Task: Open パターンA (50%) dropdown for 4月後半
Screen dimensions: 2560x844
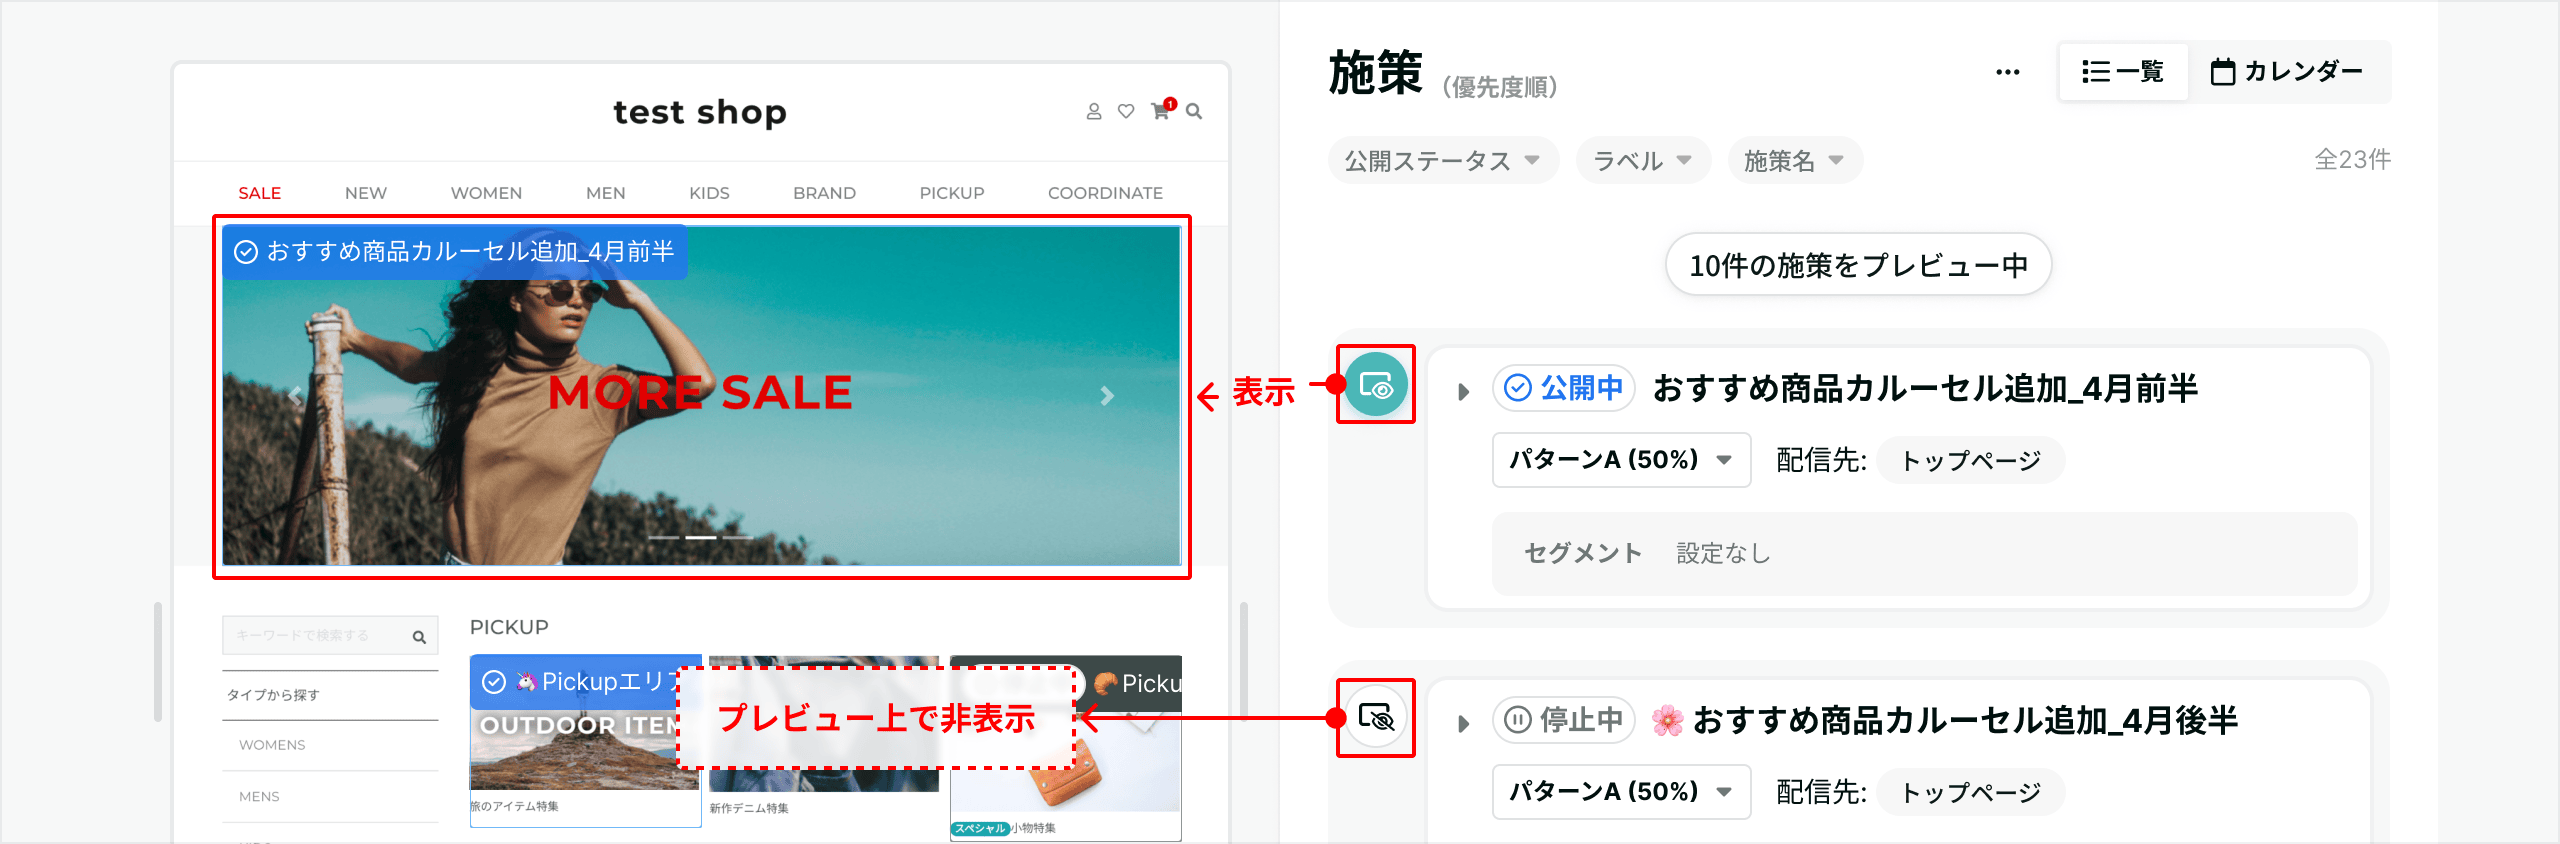Action: point(1621,792)
